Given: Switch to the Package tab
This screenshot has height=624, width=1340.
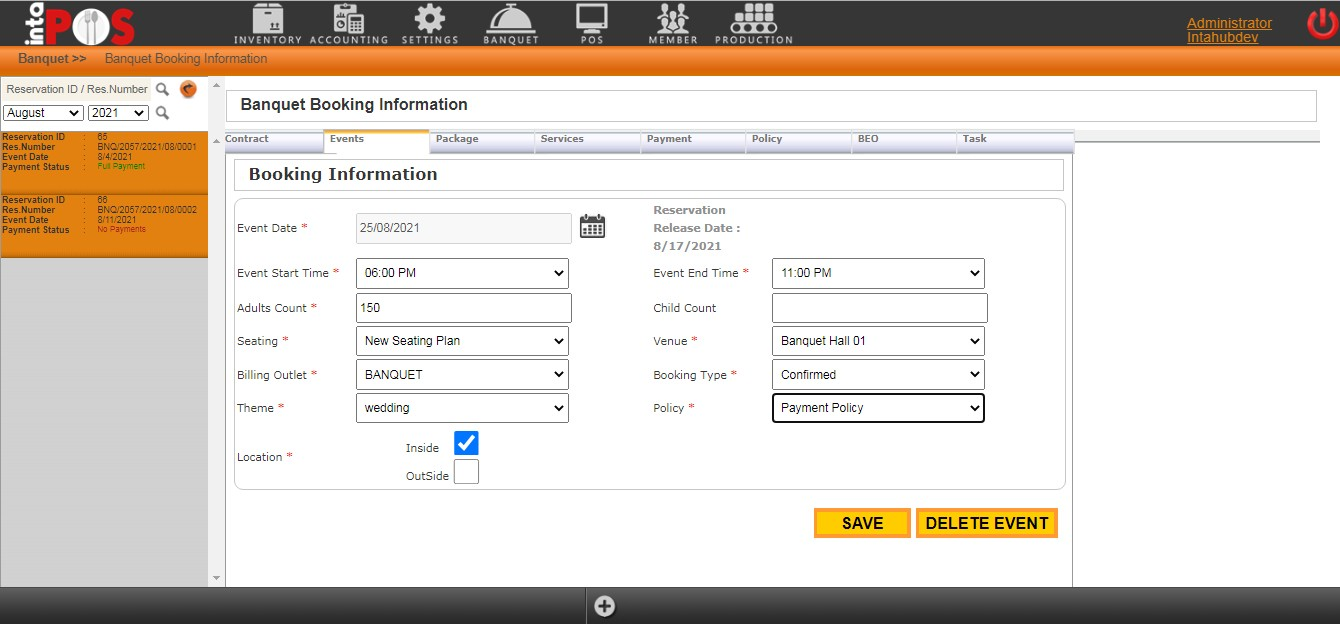Looking at the screenshot, I should tap(481, 140).
